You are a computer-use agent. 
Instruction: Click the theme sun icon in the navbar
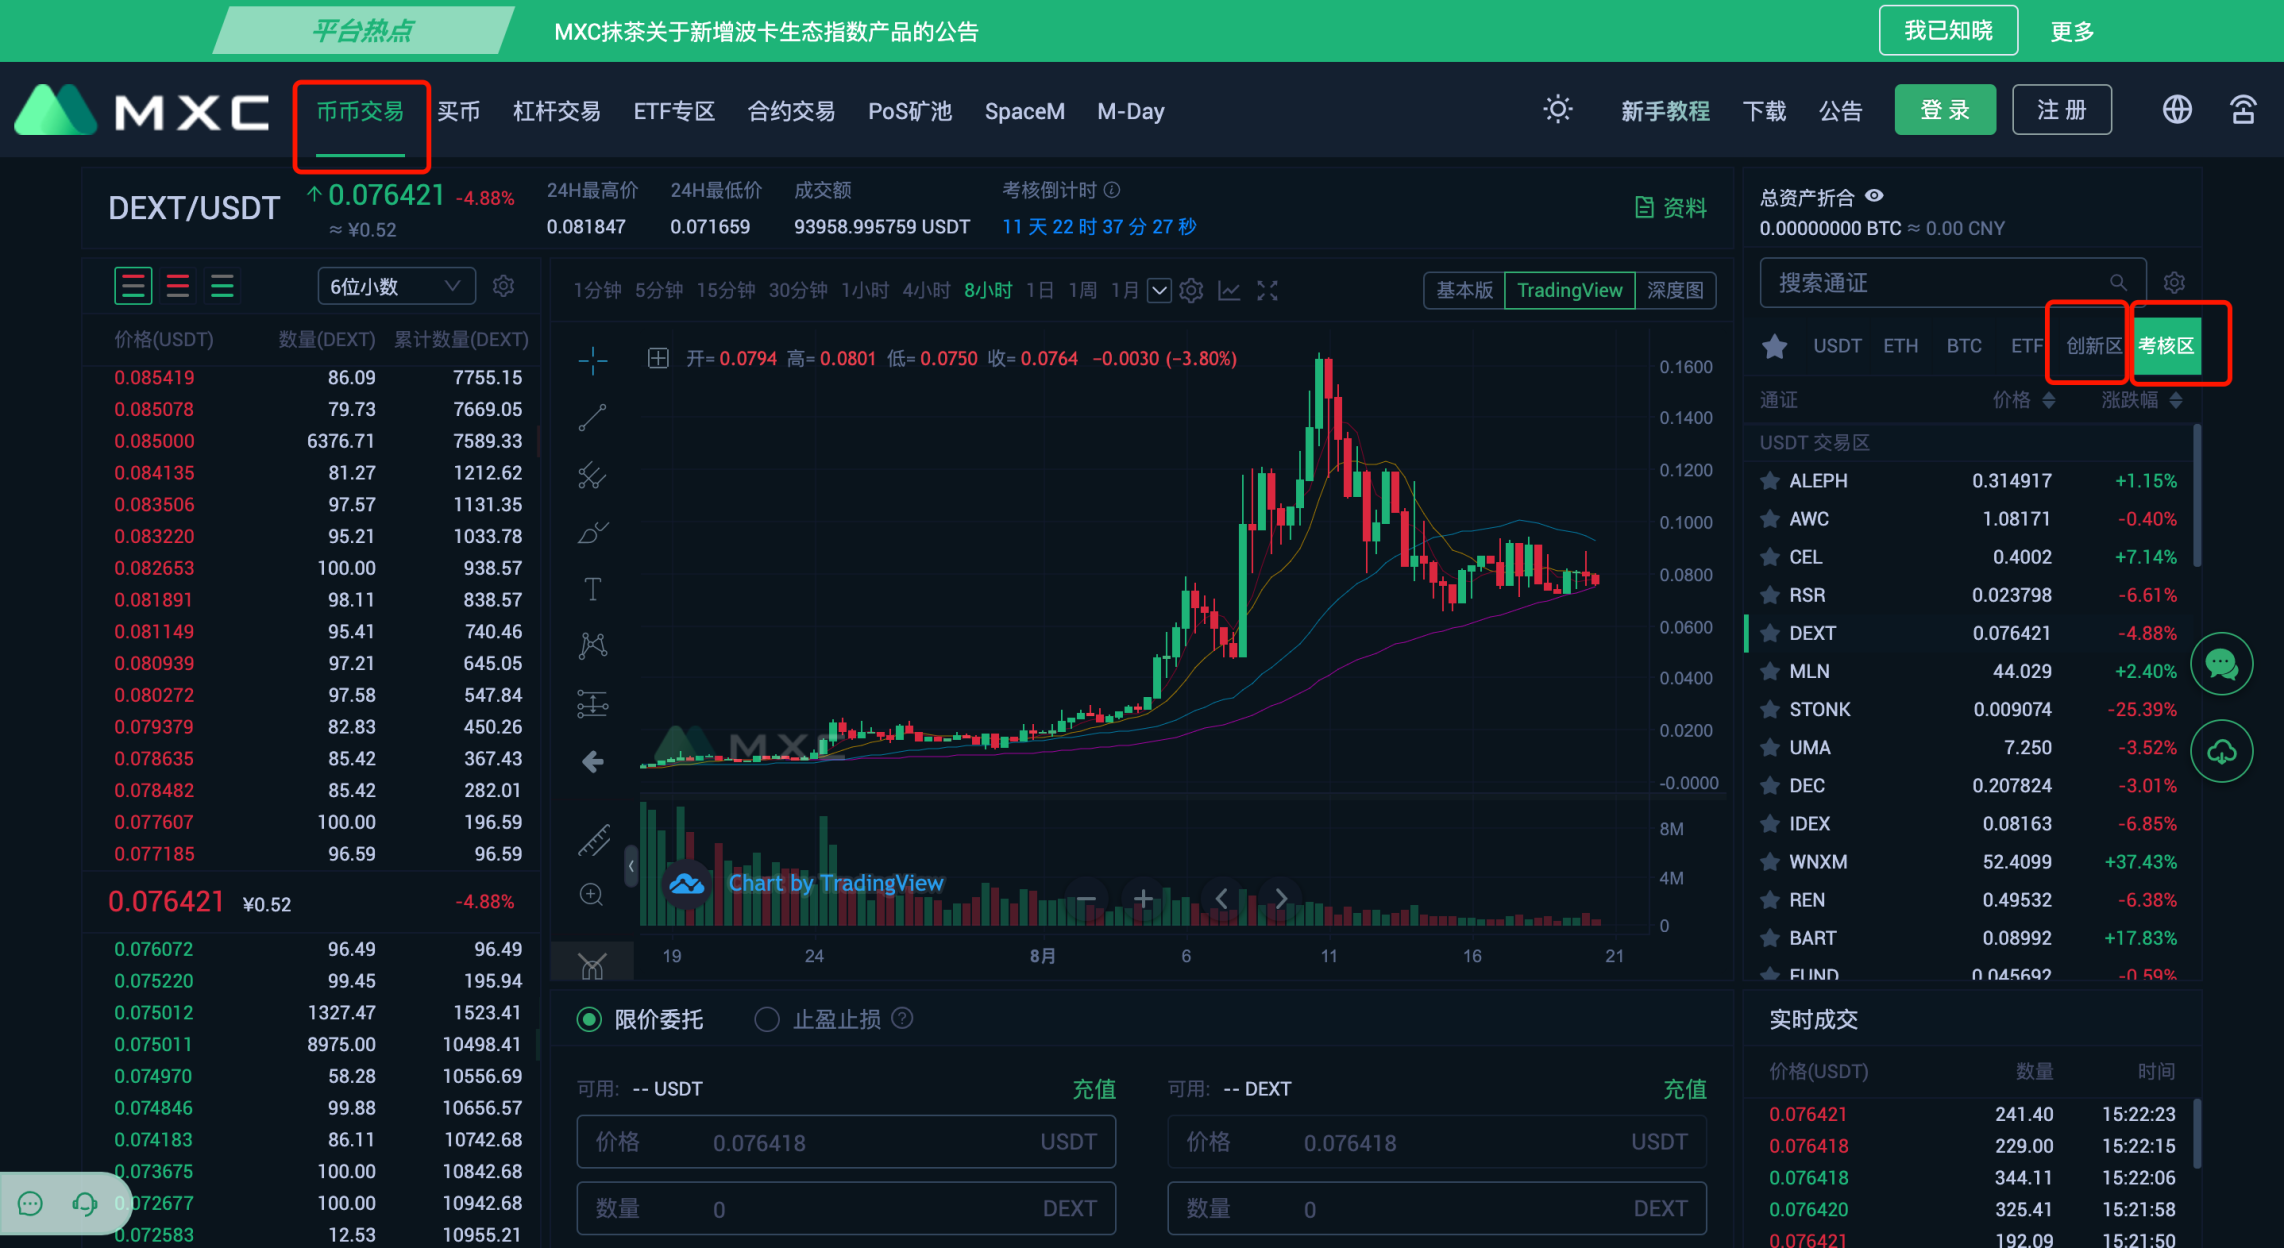click(x=1557, y=110)
